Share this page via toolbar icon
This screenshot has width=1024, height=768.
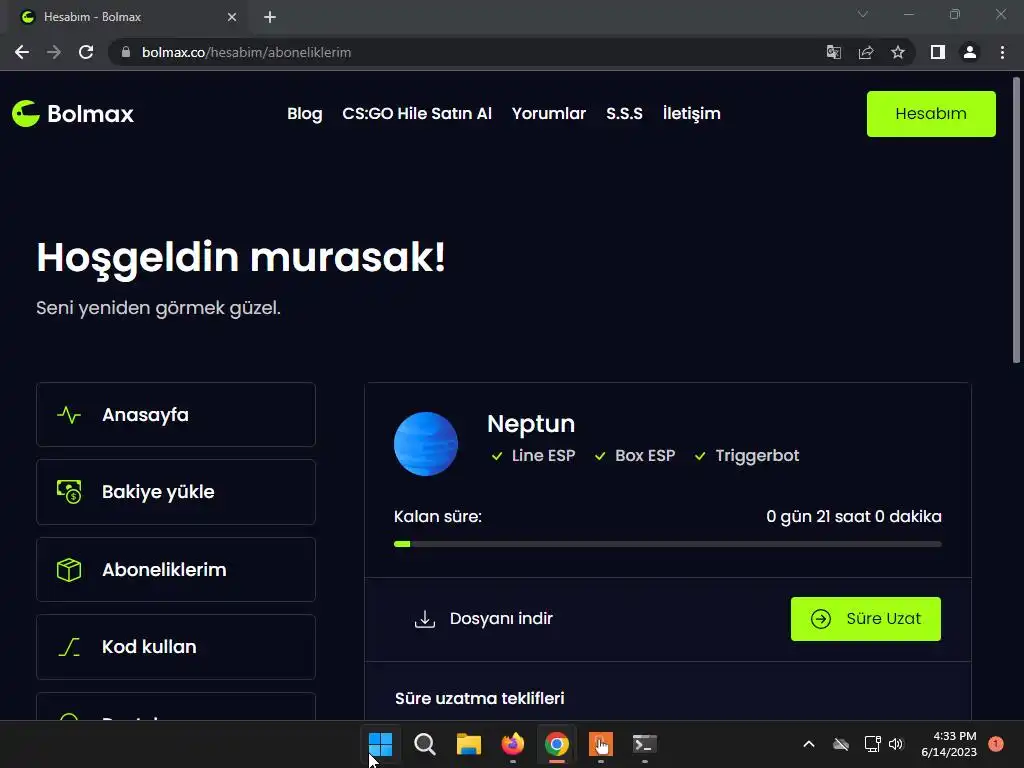tap(866, 52)
